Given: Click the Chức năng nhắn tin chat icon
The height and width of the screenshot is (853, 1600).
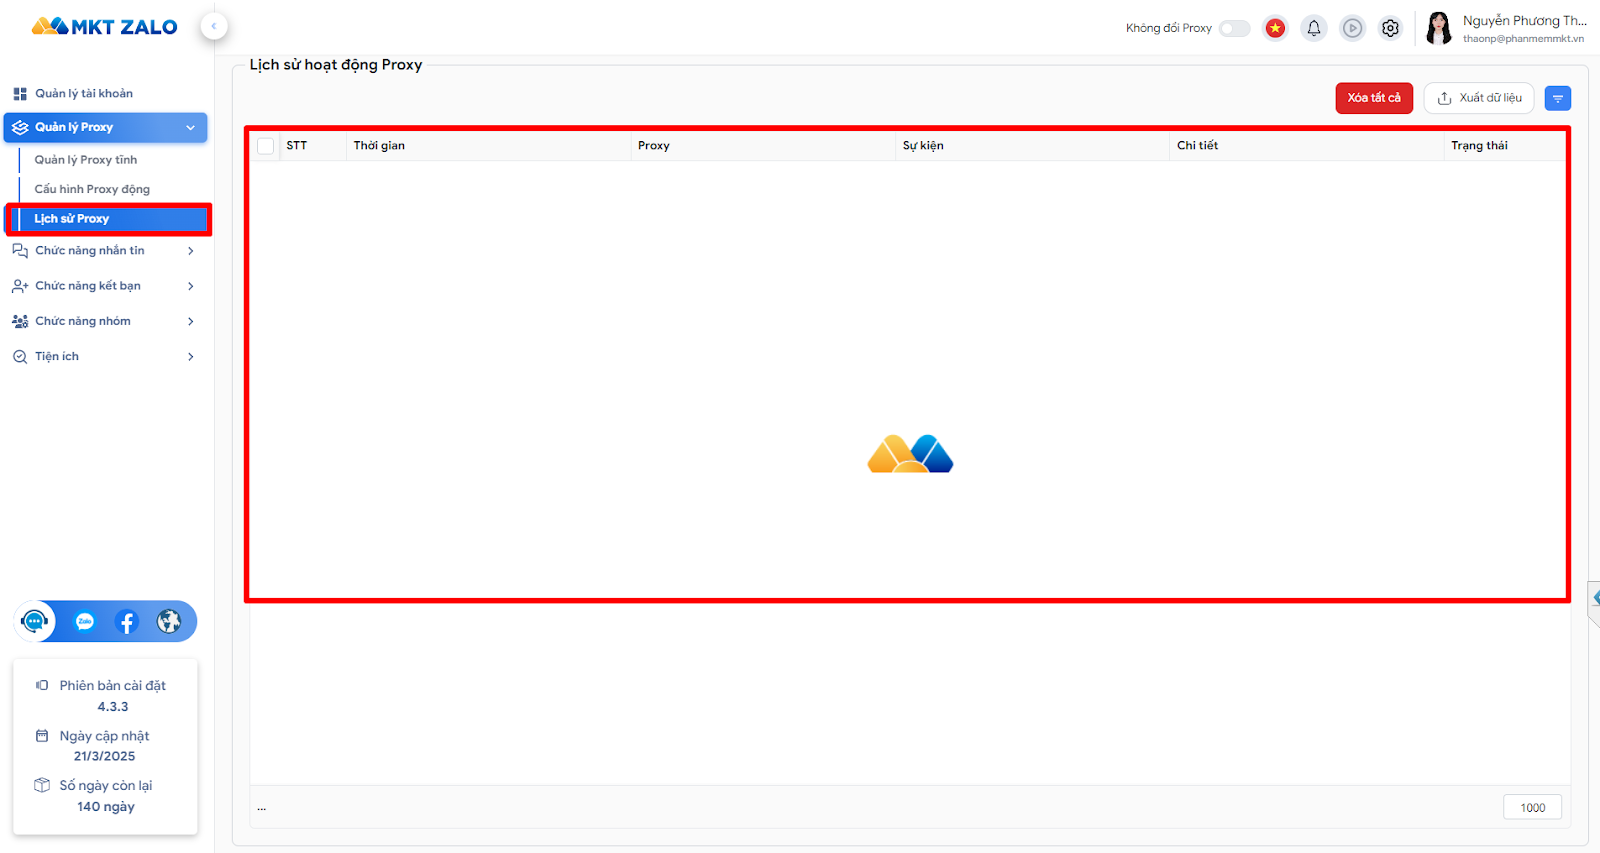Looking at the screenshot, I should pos(20,251).
